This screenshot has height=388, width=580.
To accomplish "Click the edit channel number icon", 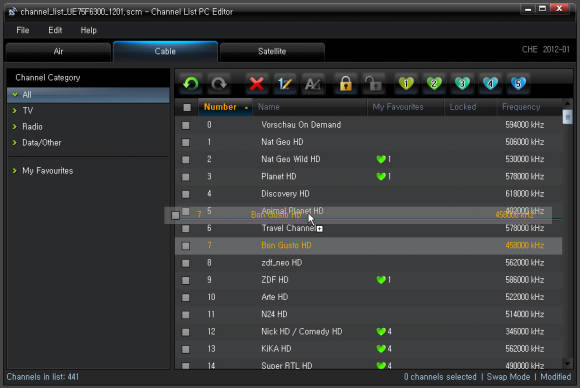I will coord(284,84).
